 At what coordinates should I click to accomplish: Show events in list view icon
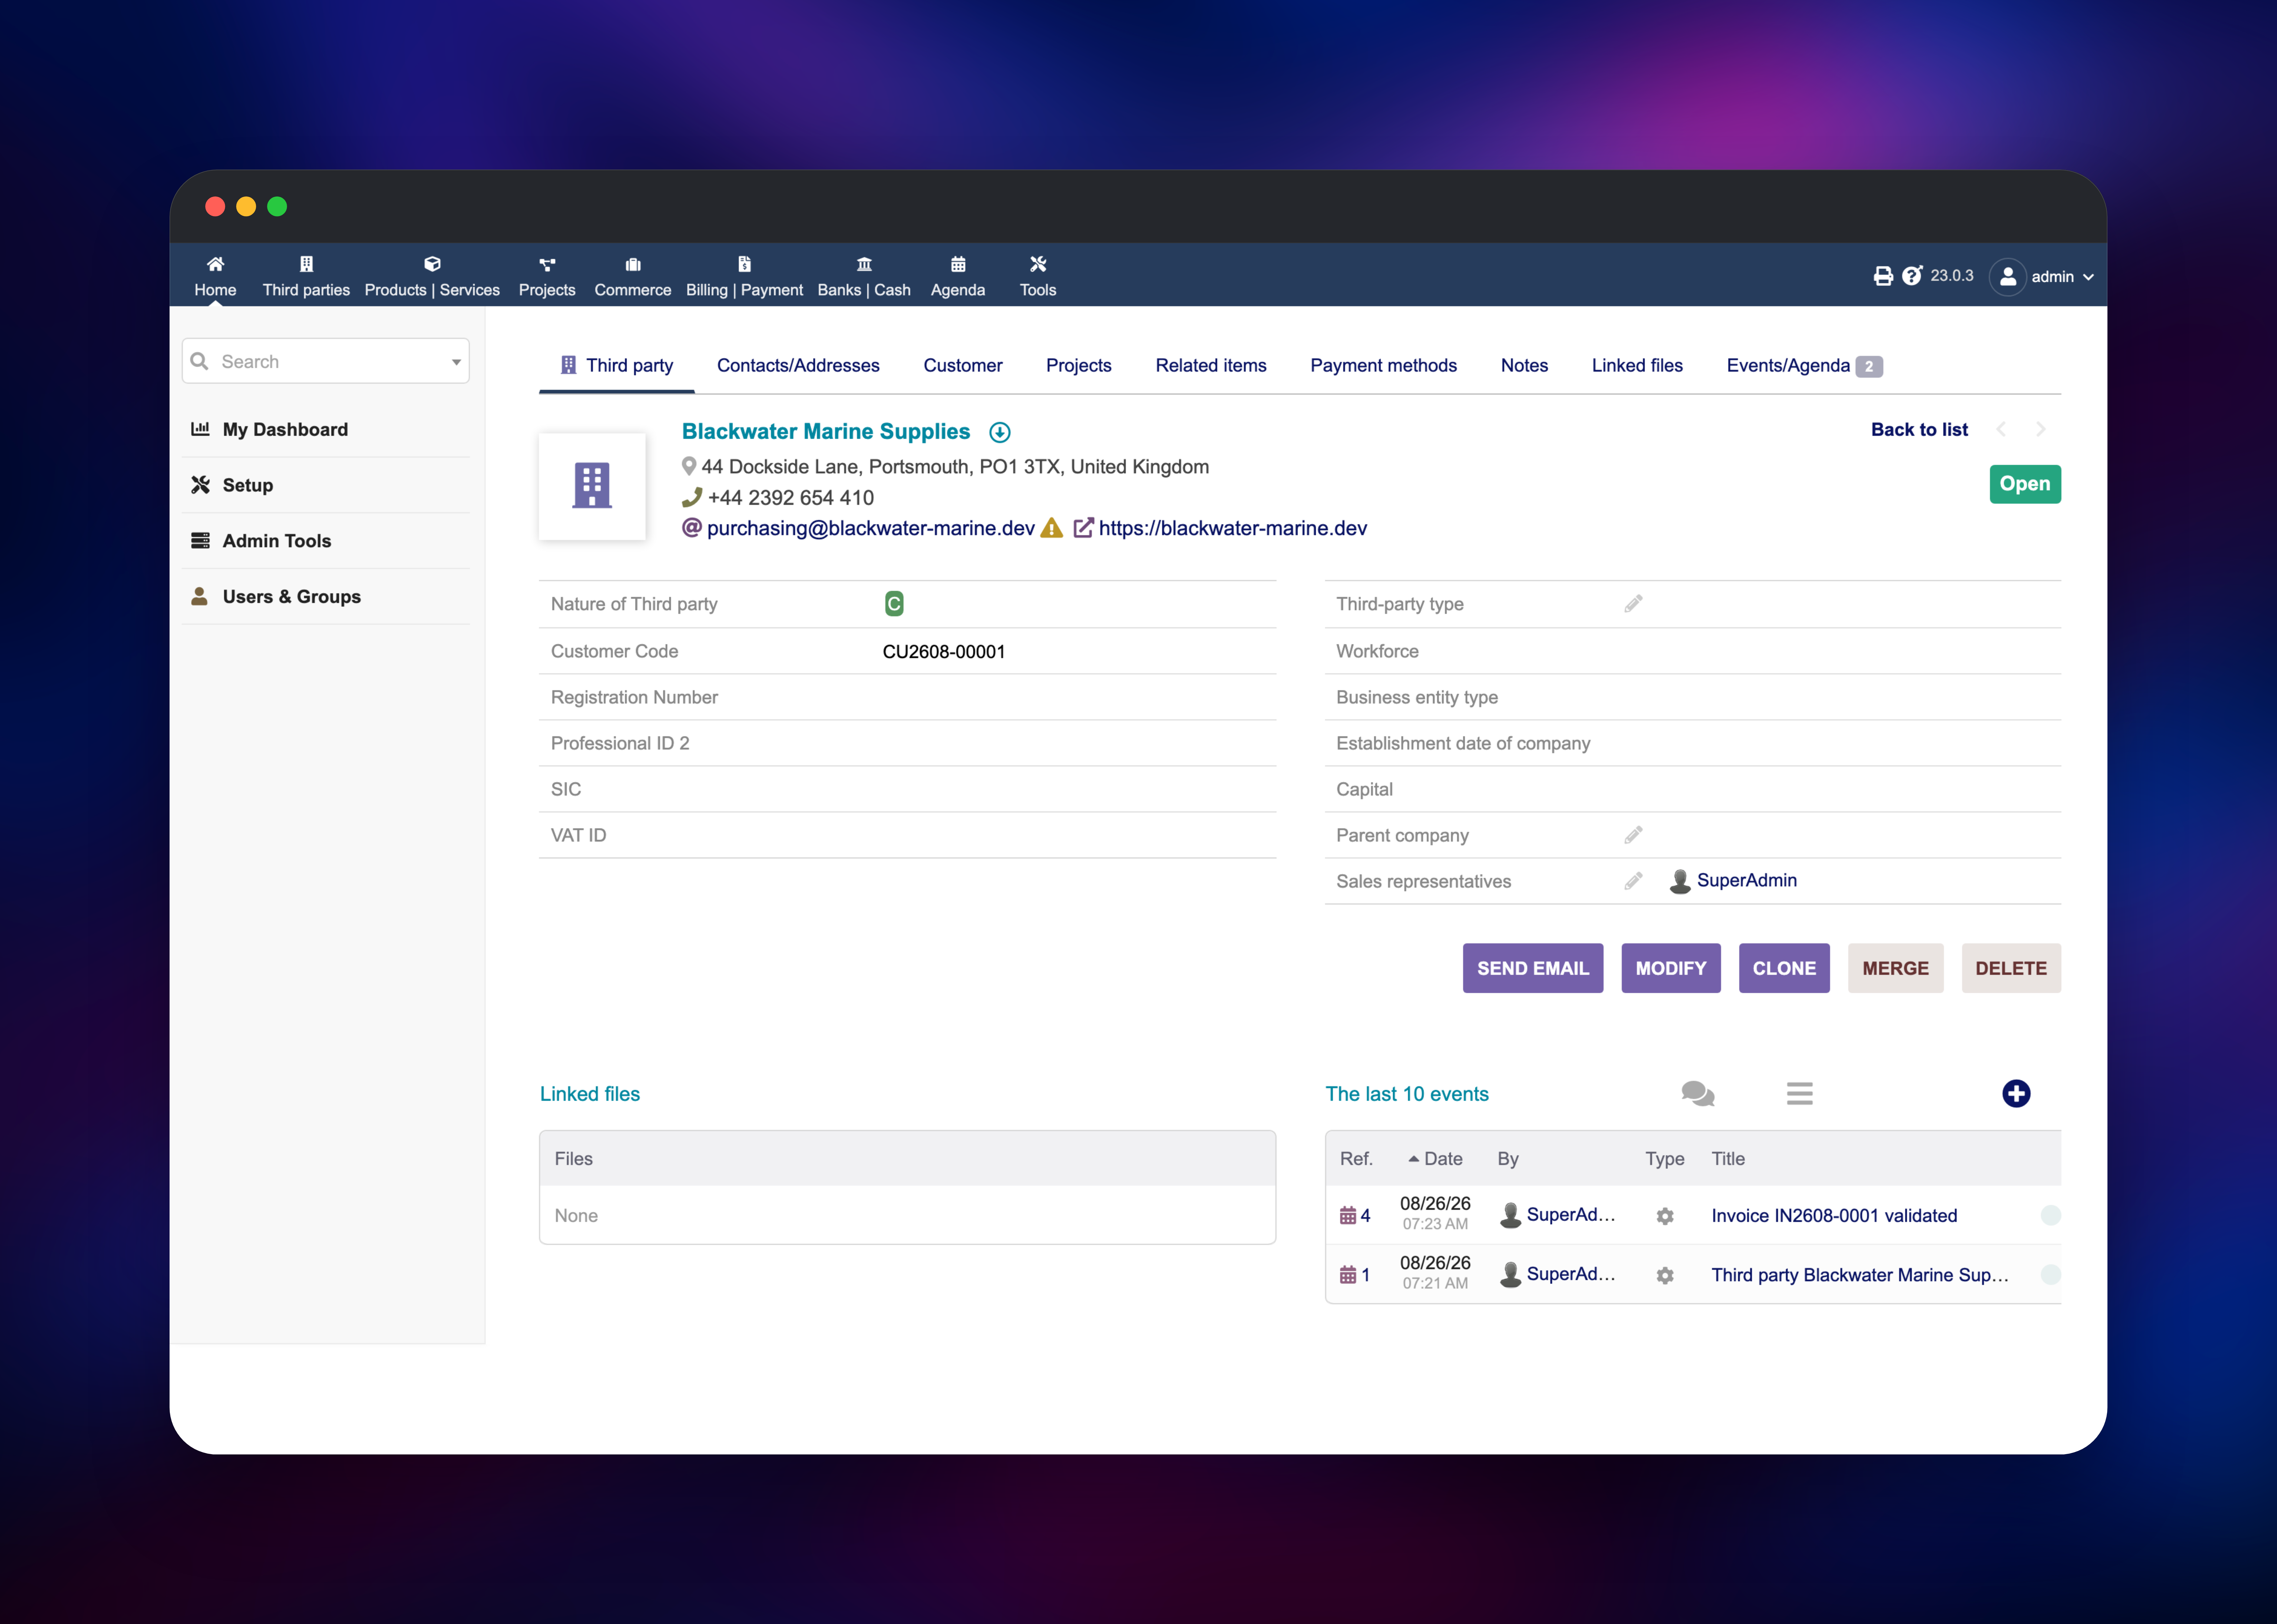pyautogui.click(x=1800, y=1094)
